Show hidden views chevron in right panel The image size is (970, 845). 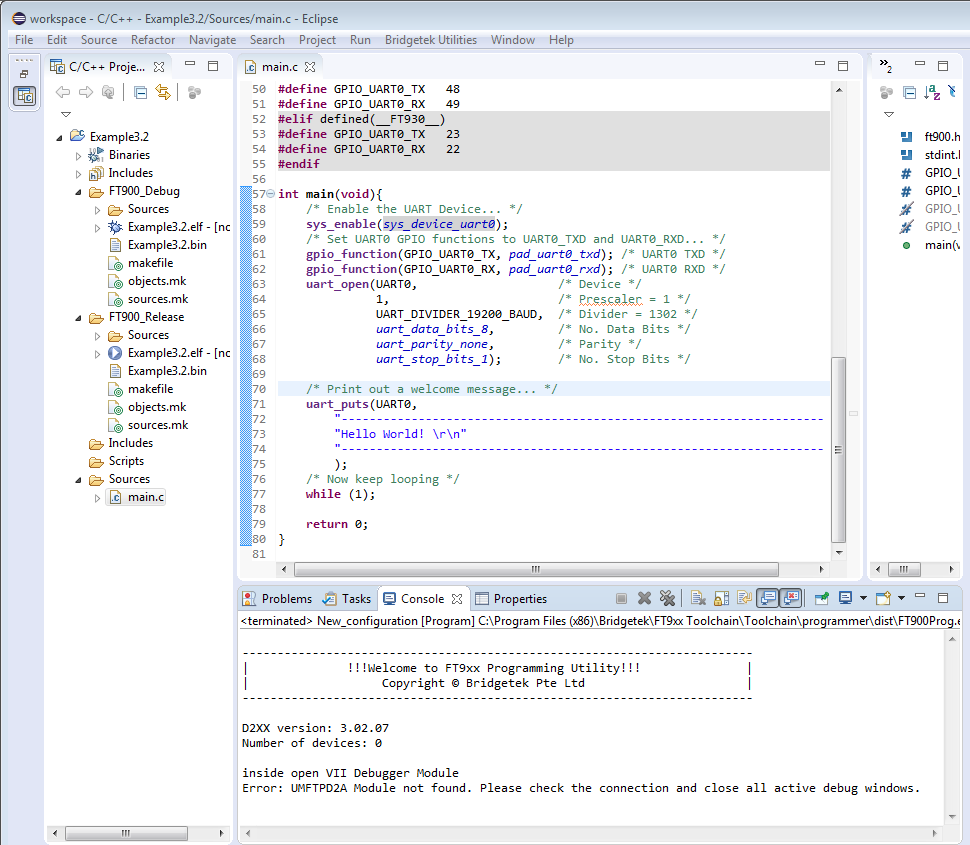coord(886,65)
